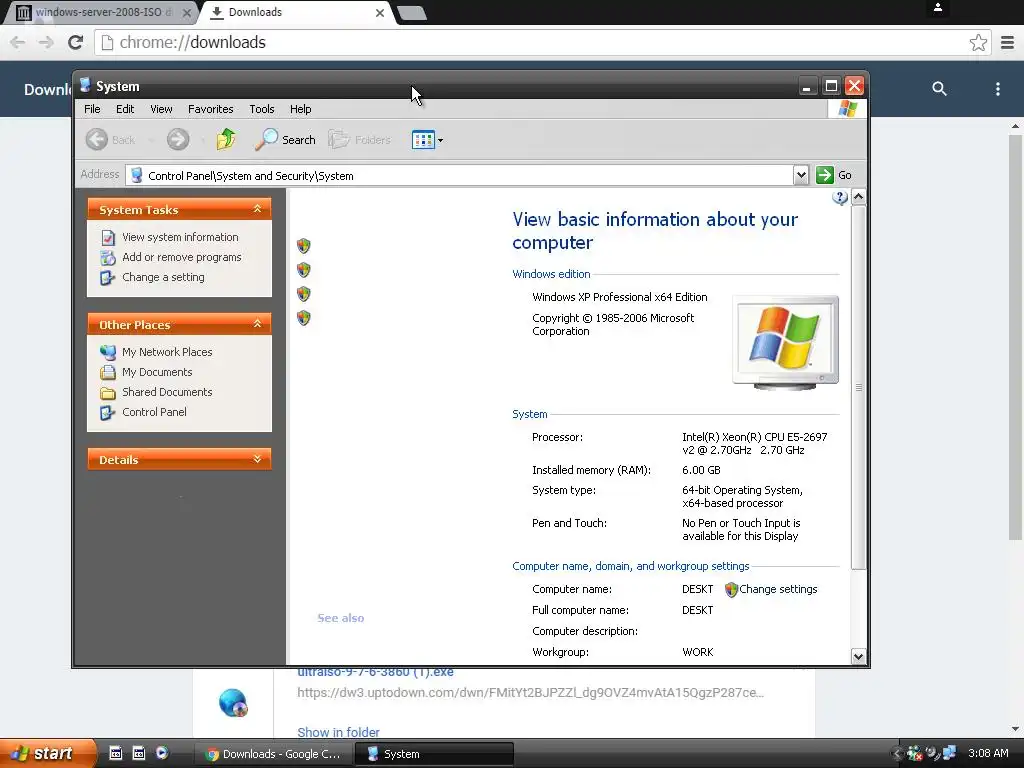Click the My Network Places icon

[108, 353]
